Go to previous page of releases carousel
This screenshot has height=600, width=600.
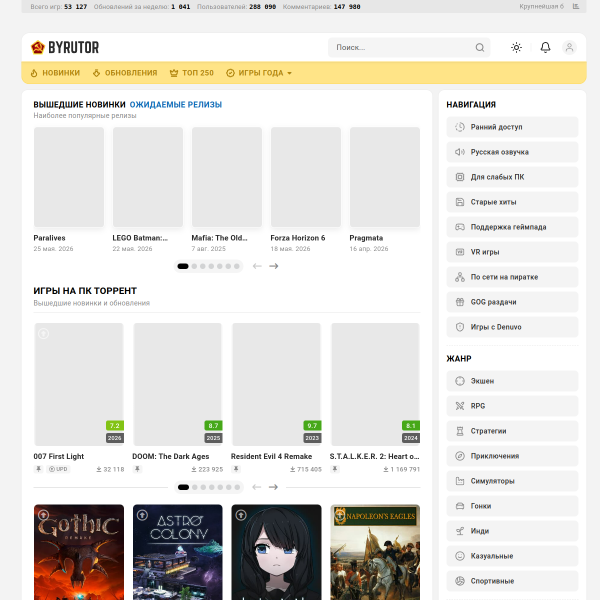[x=257, y=266]
